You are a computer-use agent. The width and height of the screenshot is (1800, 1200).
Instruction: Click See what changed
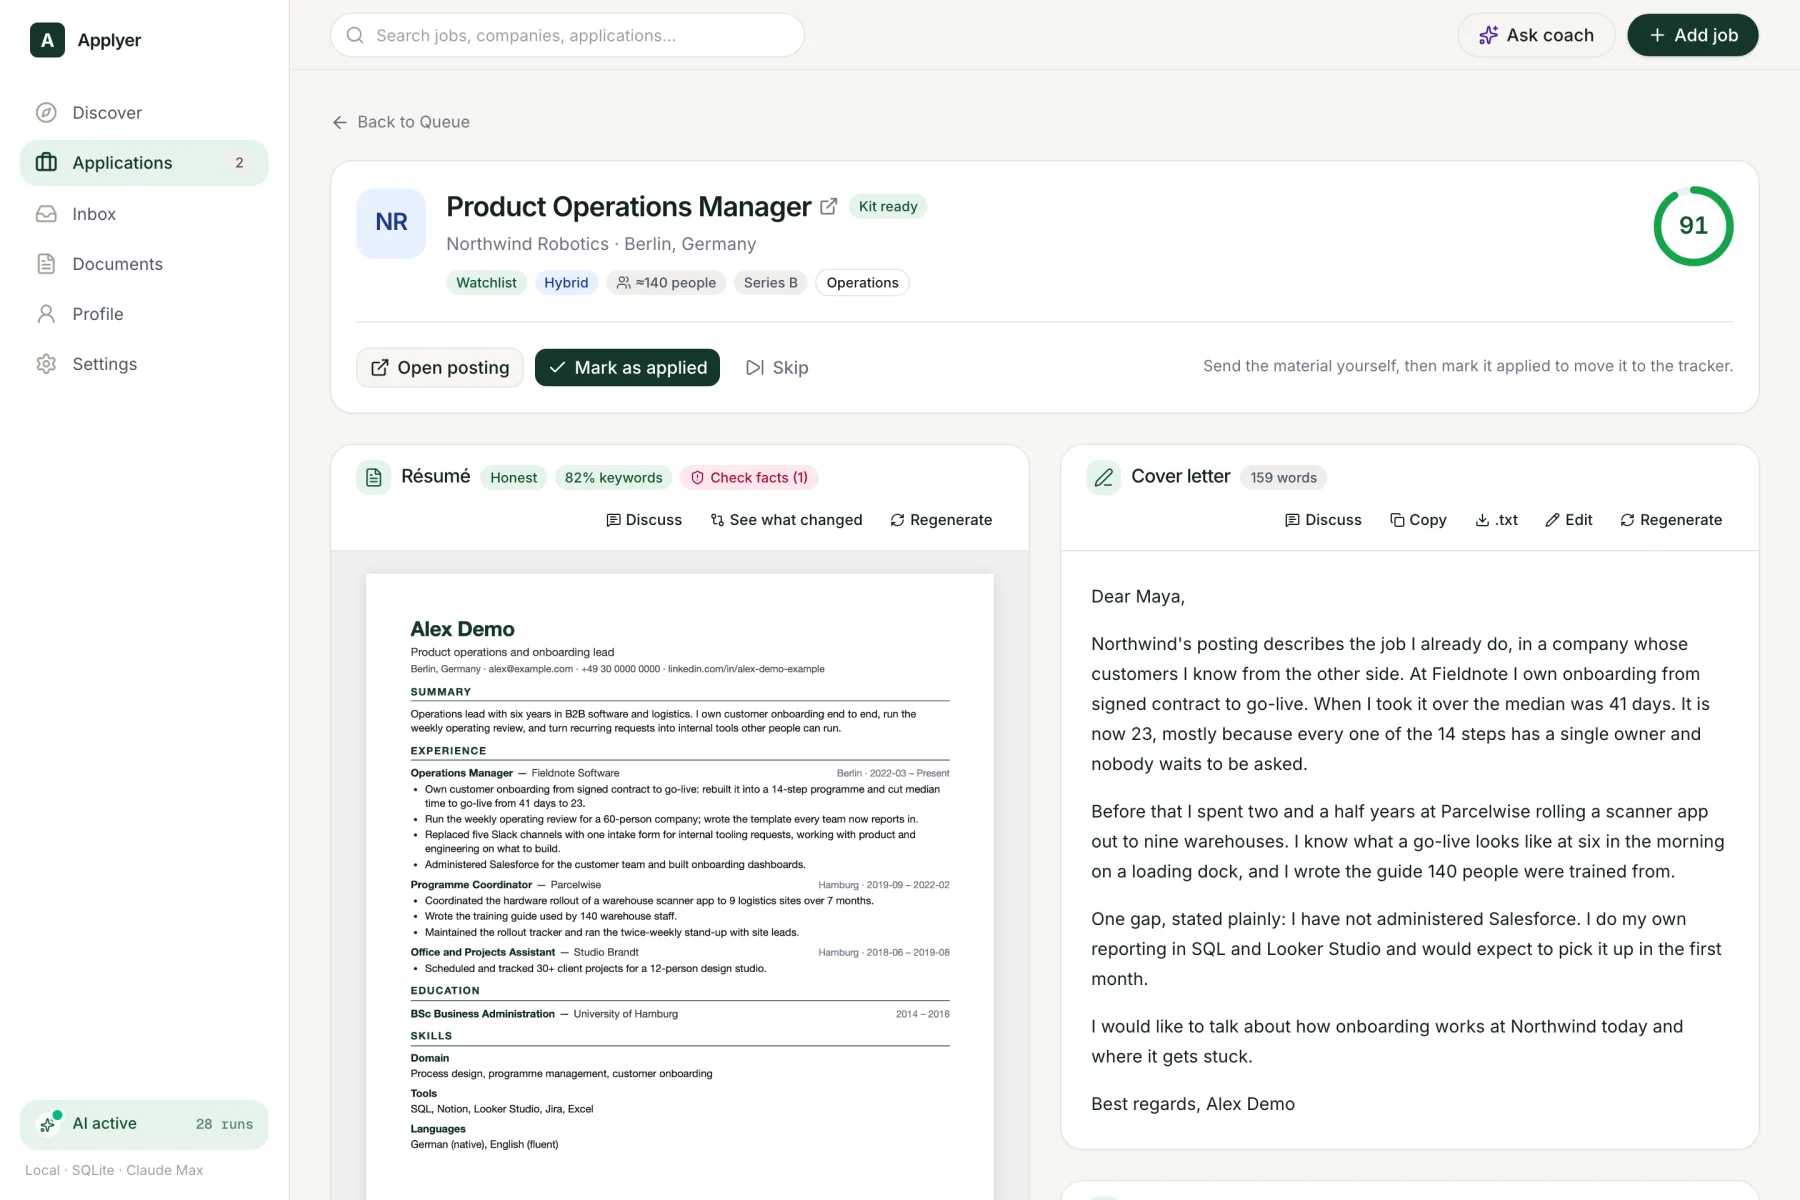click(x=786, y=520)
